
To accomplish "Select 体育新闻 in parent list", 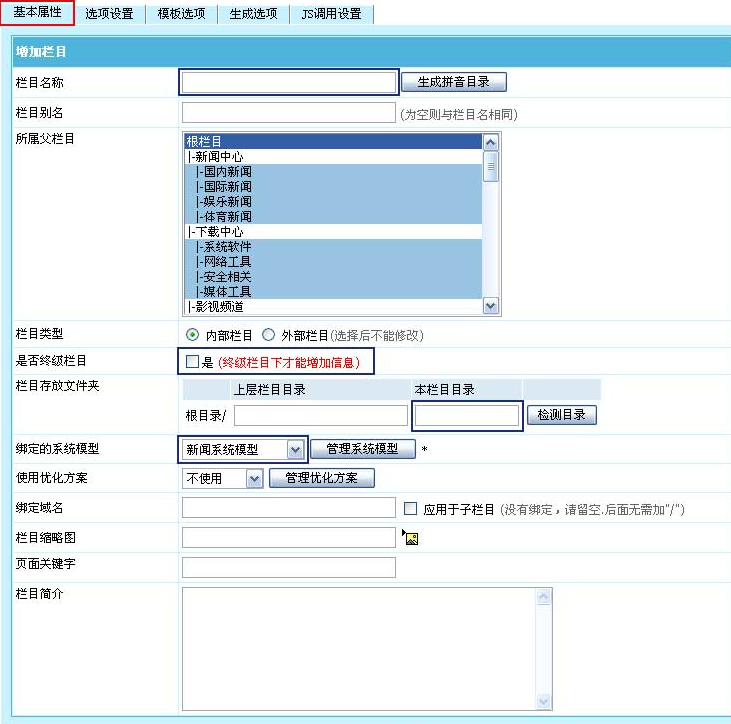I will click(333, 216).
